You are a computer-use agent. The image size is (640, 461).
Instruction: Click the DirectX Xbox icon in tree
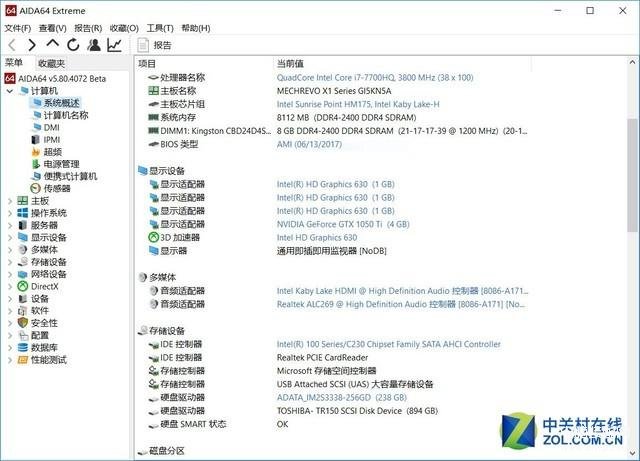coord(23,286)
